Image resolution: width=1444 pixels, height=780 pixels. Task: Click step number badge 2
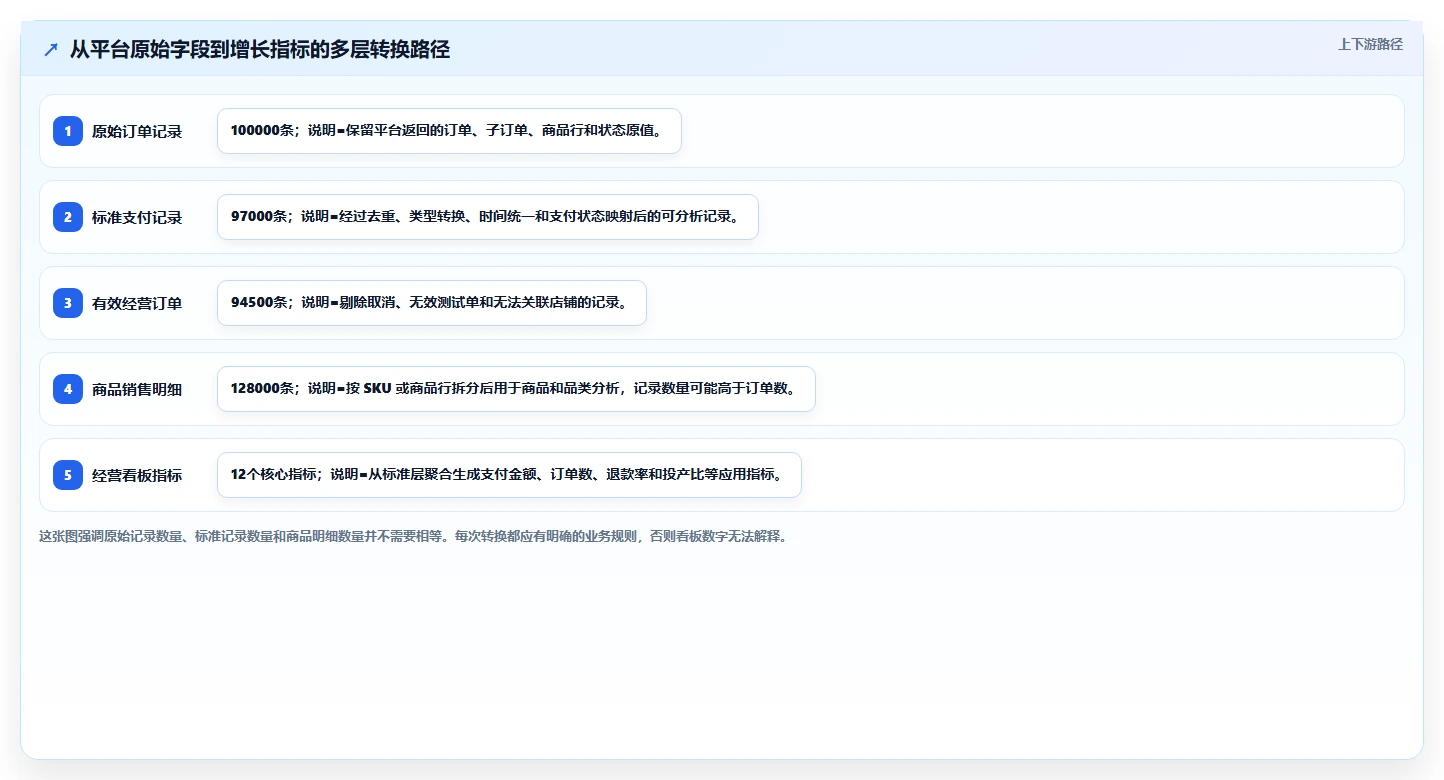pyautogui.click(x=68, y=217)
